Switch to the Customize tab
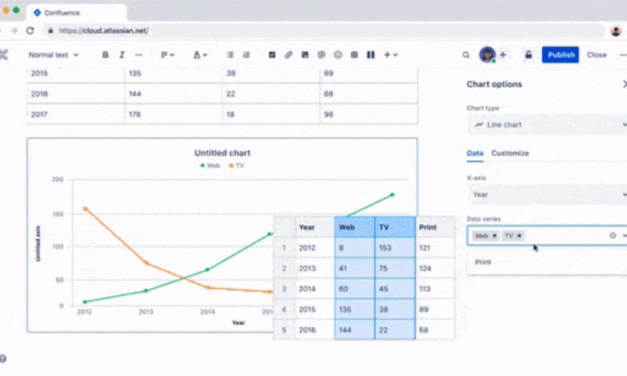The height and width of the screenshot is (376, 627). [x=510, y=153]
